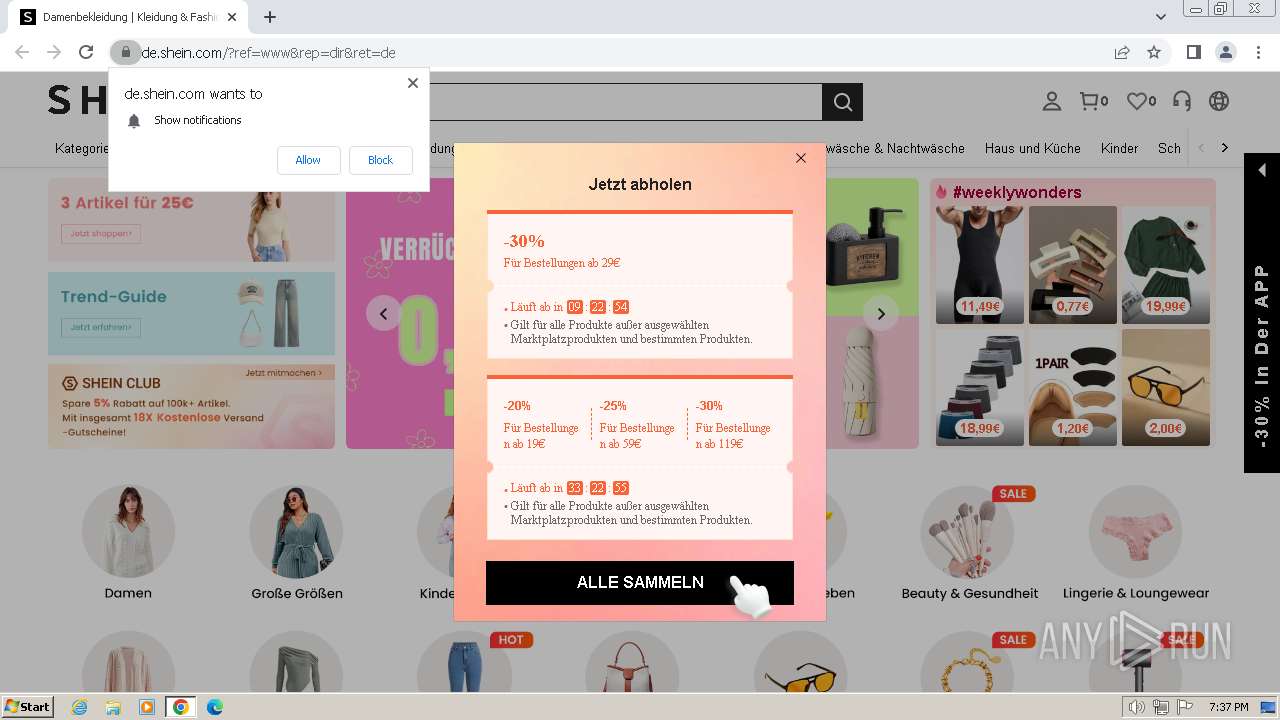This screenshot has width=1280, height=720.
Task: Open the Windows Start menu
Action: [x=27, y=707]
